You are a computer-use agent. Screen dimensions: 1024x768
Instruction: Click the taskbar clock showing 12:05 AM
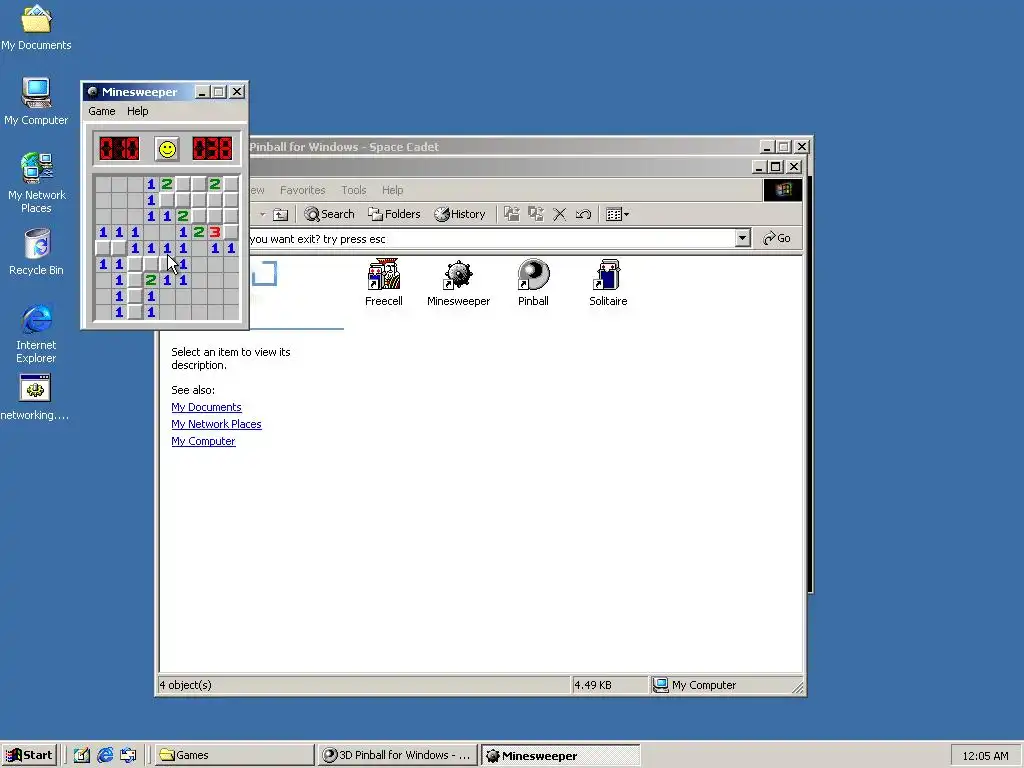[985, 756]
